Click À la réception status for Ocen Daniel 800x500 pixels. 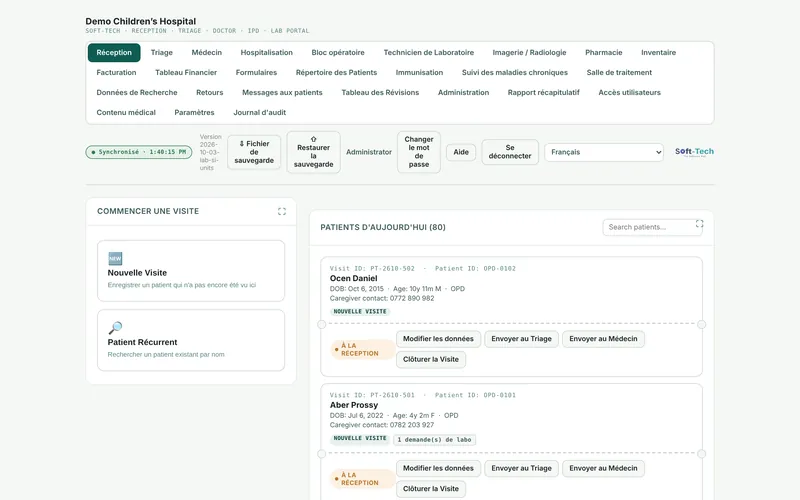pos(362,349)
